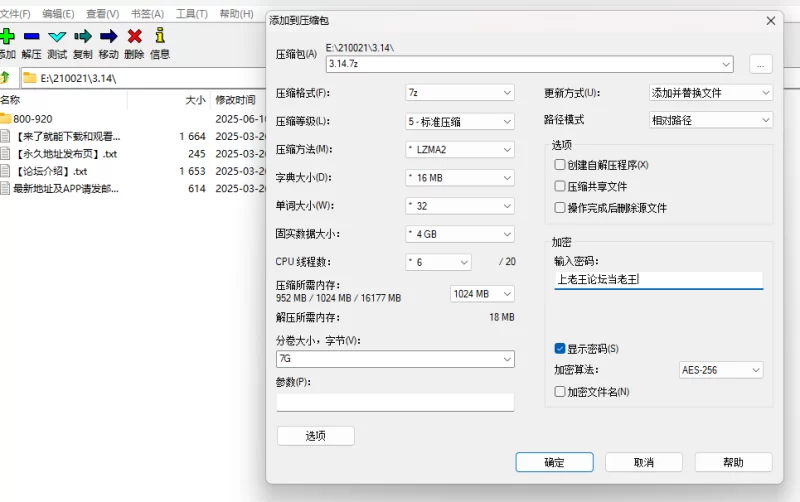
Task: Open the 帮助(H) menu
Action: [236, 14]
